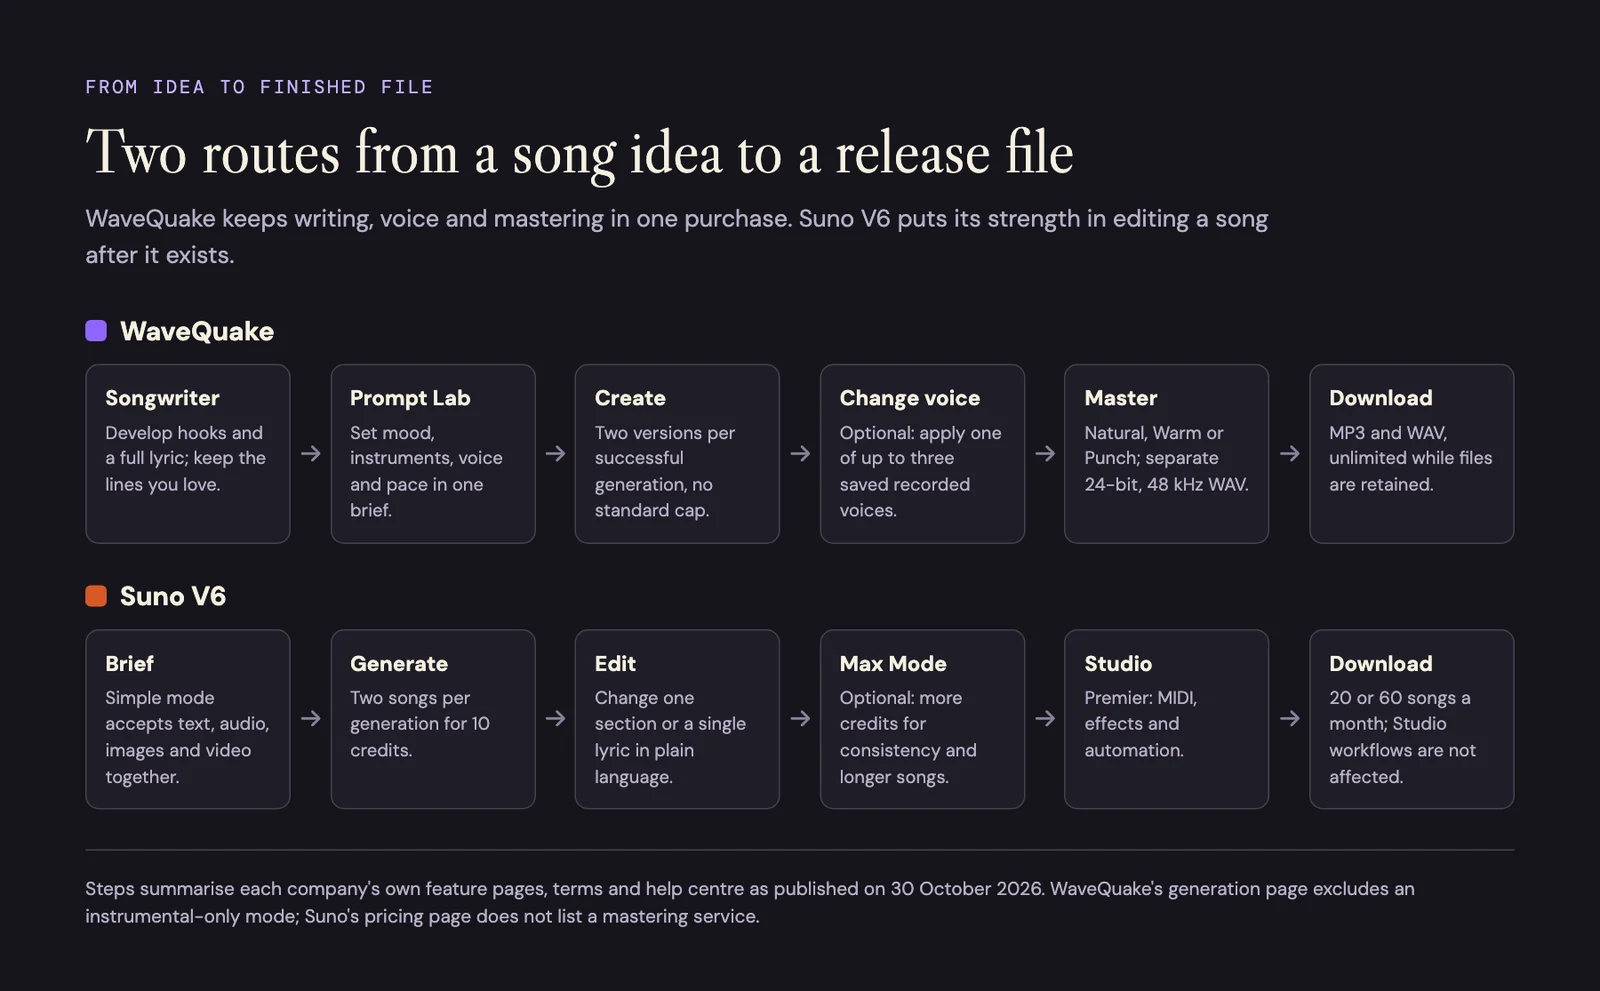Click 'Natural, Warm or Punch' description text
Screen dimensions: 1600x991
coord(1166,458)
